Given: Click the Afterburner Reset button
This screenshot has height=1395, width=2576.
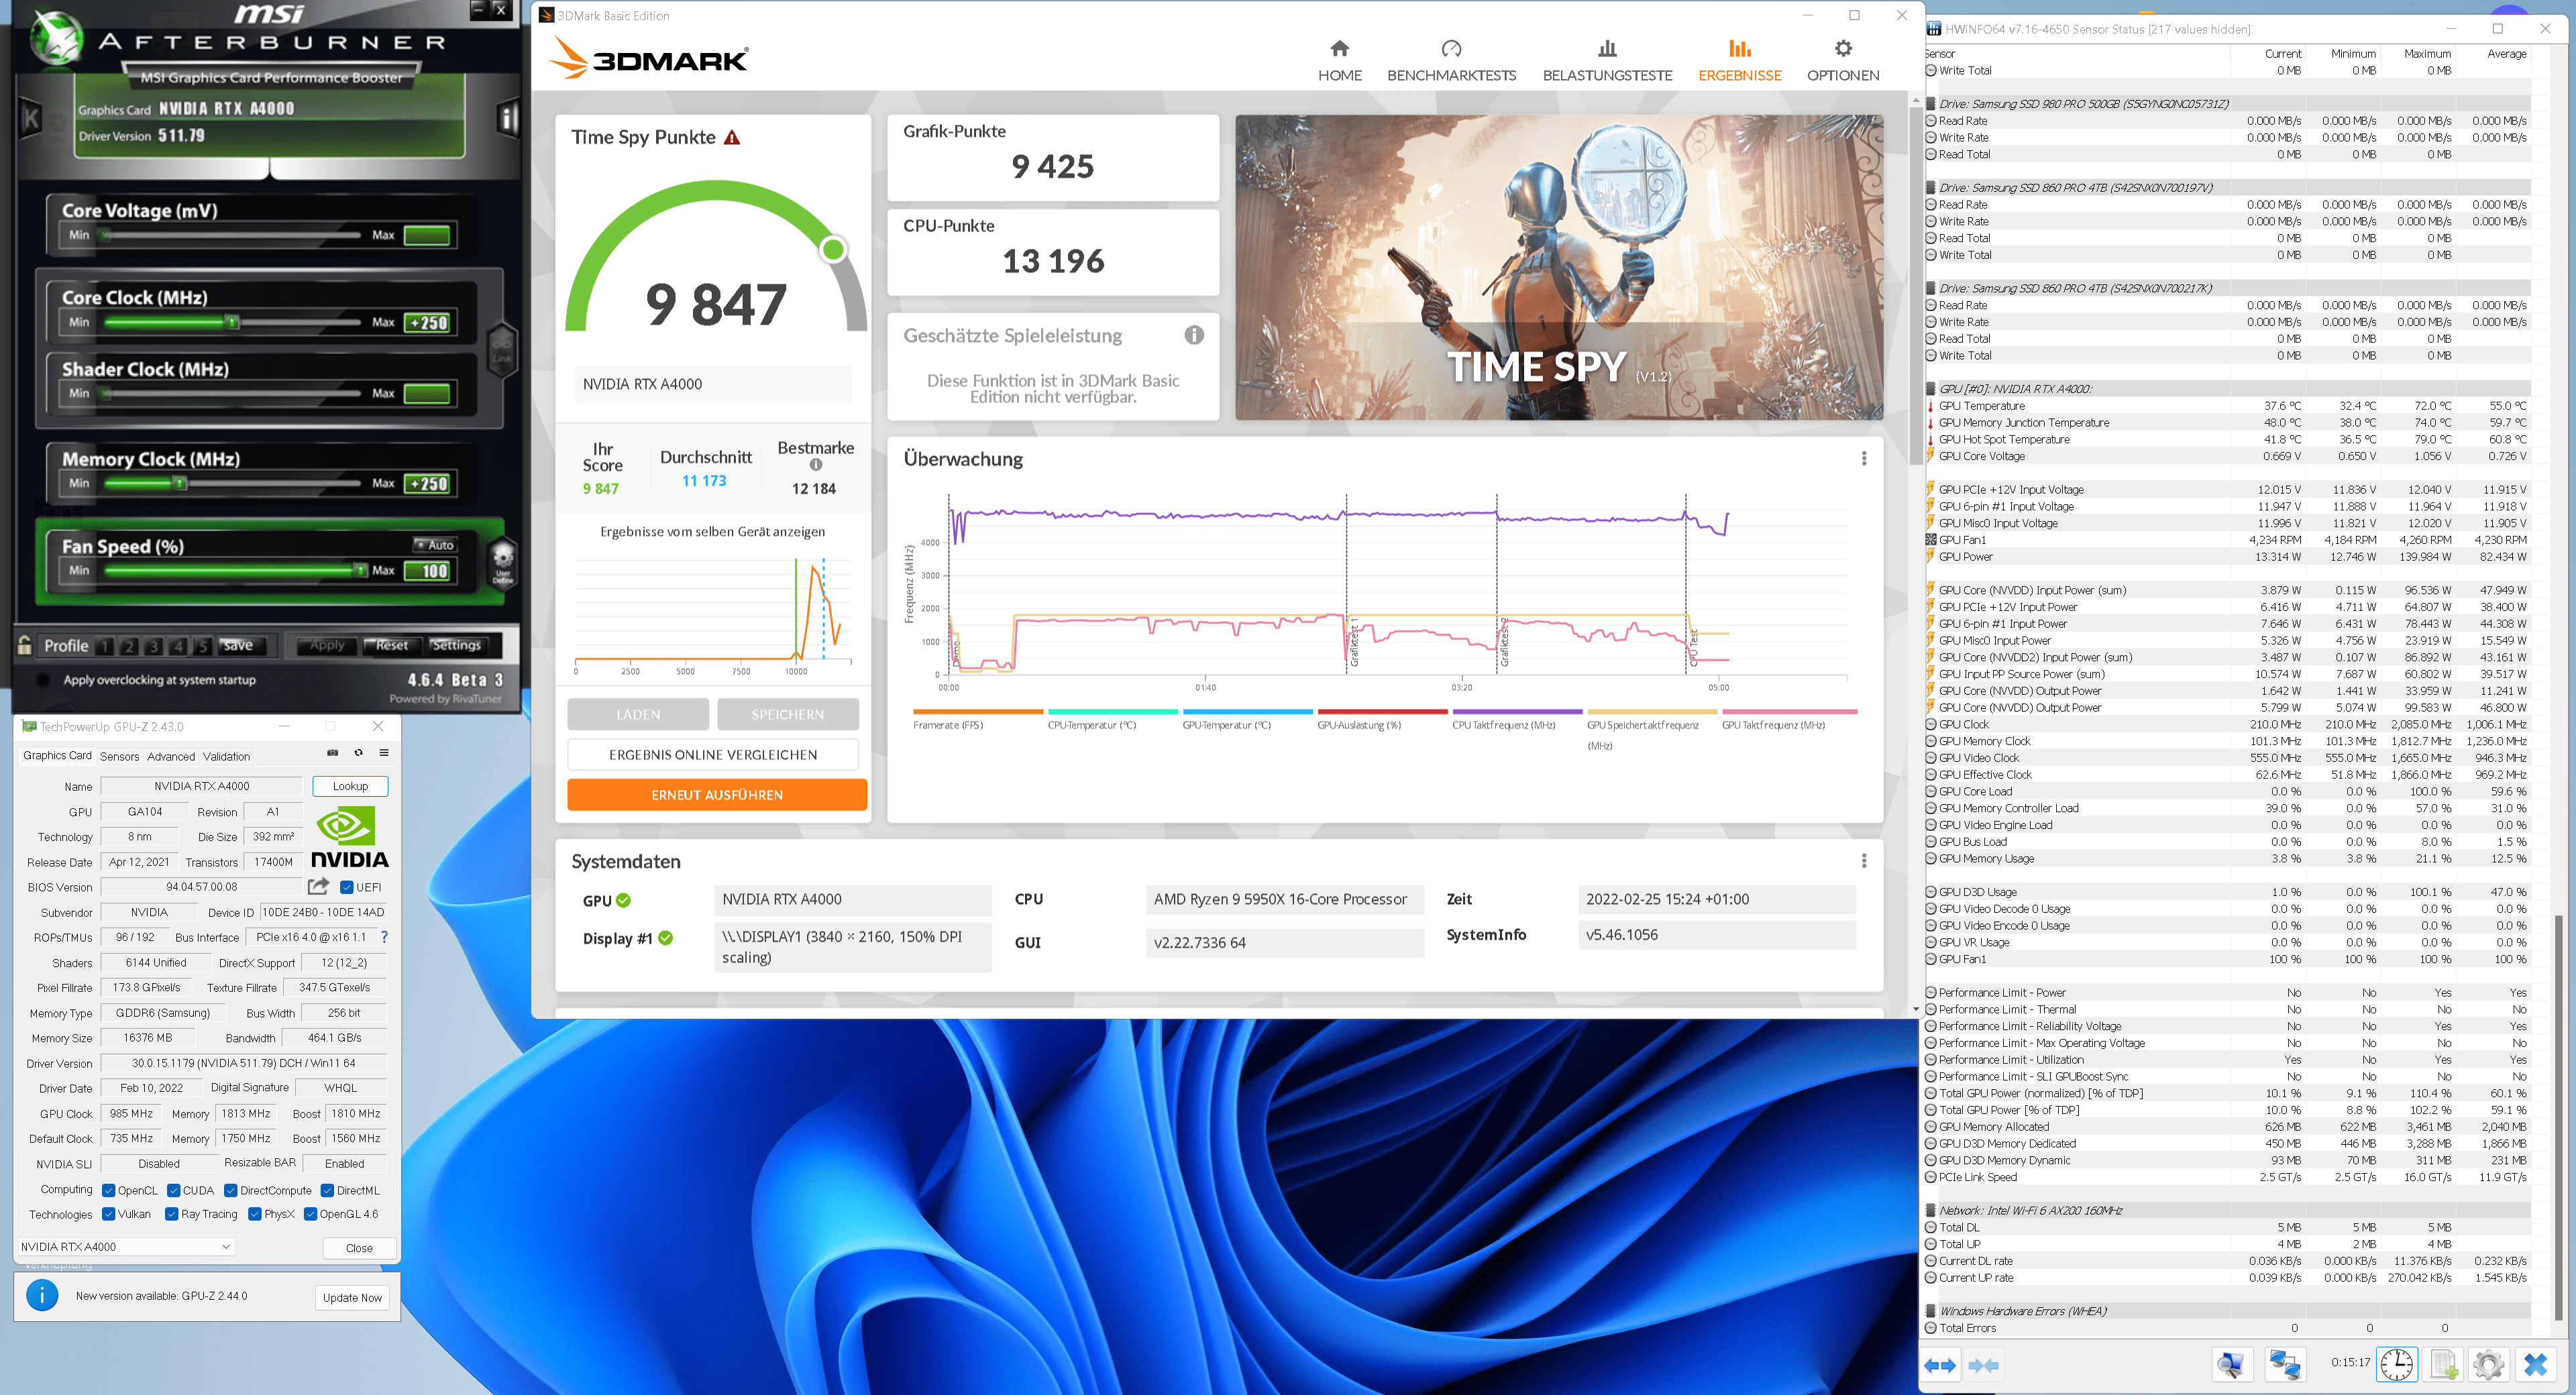Looking at the screenshot, I should (392, 645).
